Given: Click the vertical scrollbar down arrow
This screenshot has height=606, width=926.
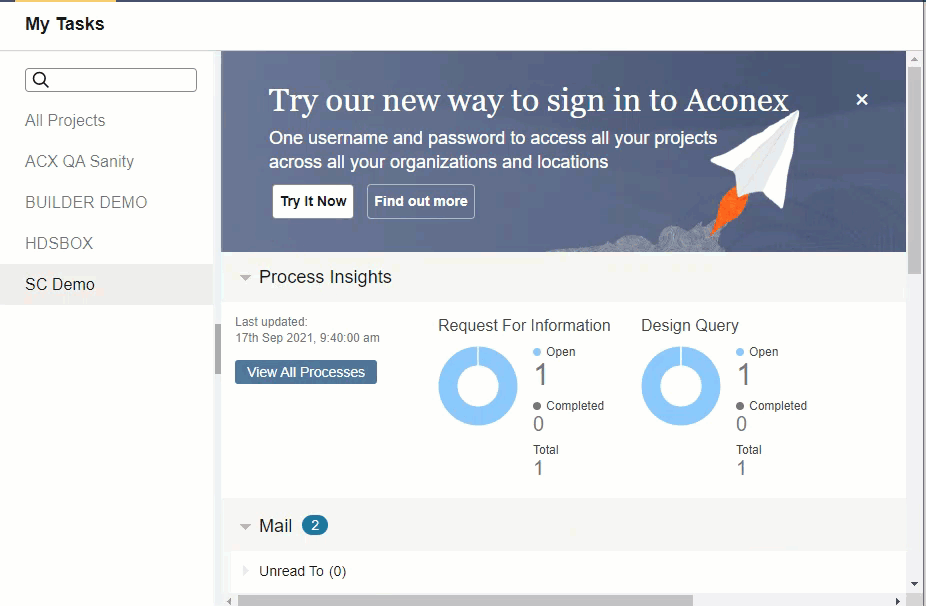Looking at the screenshot, I should (x=914, y=583).
